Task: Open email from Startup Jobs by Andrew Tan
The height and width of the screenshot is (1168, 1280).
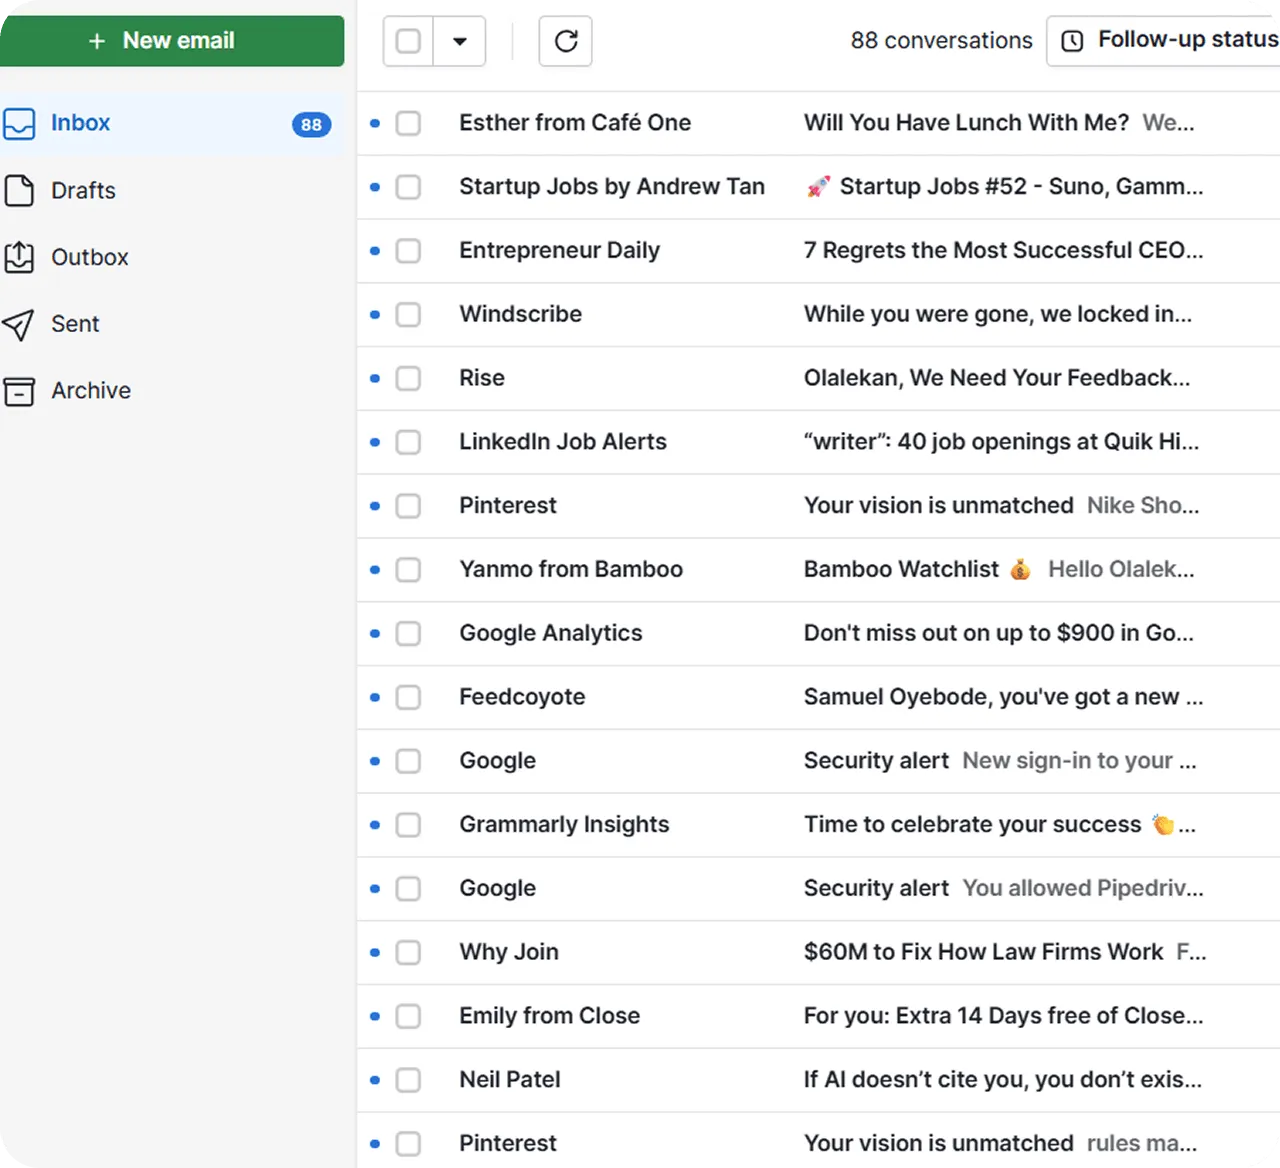Action: point(818,187)
